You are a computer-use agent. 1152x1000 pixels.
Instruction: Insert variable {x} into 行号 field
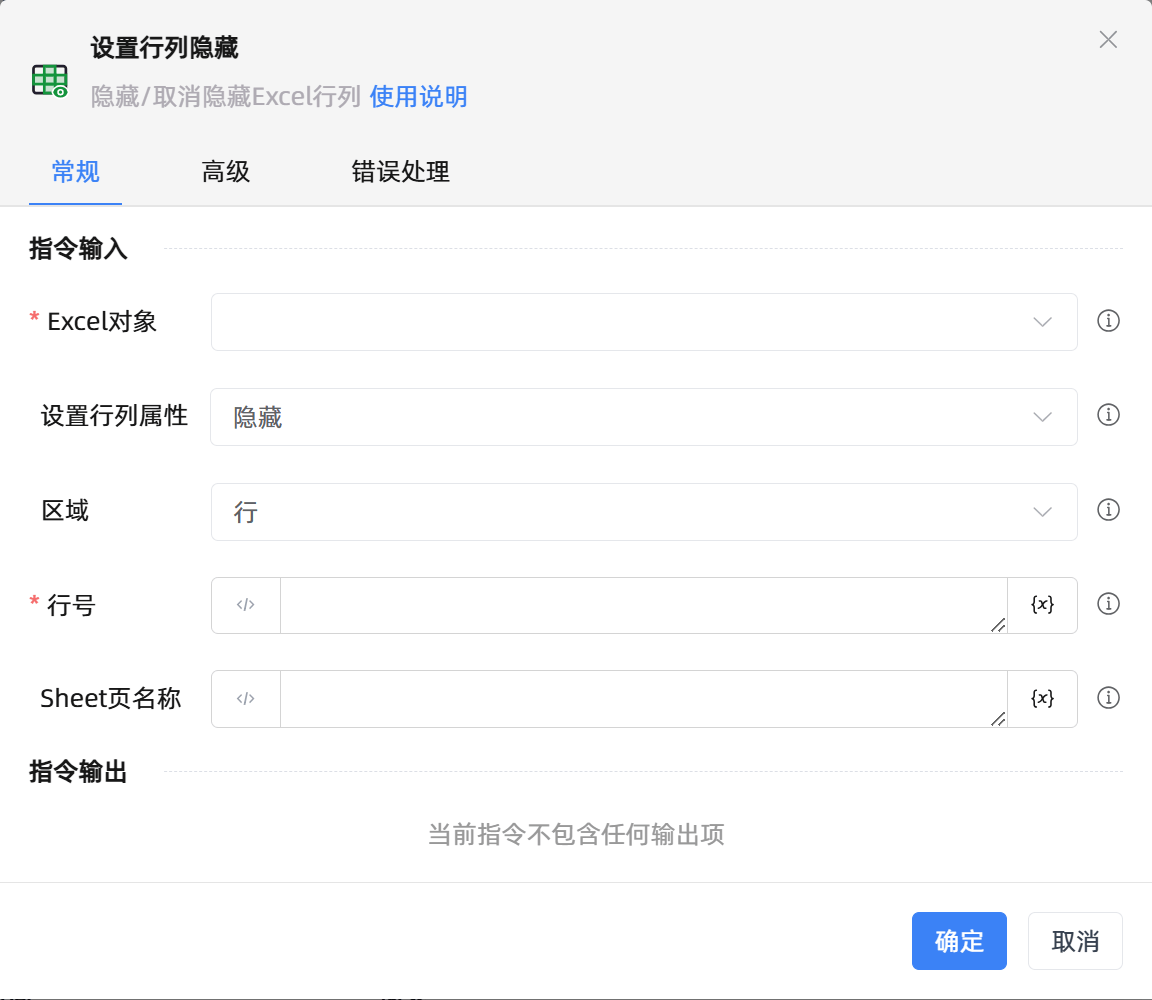tap(1042, 605)
